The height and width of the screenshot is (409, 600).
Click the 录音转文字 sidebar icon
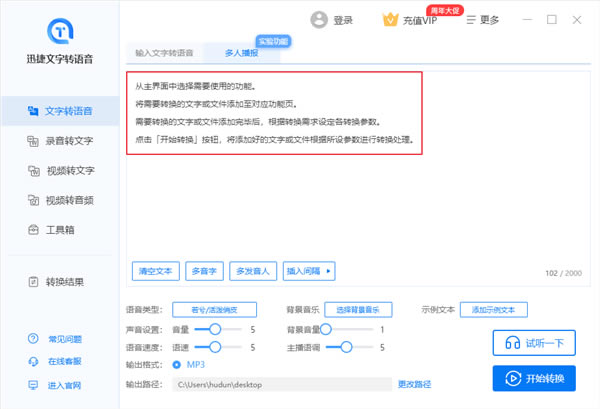point(33,141)
